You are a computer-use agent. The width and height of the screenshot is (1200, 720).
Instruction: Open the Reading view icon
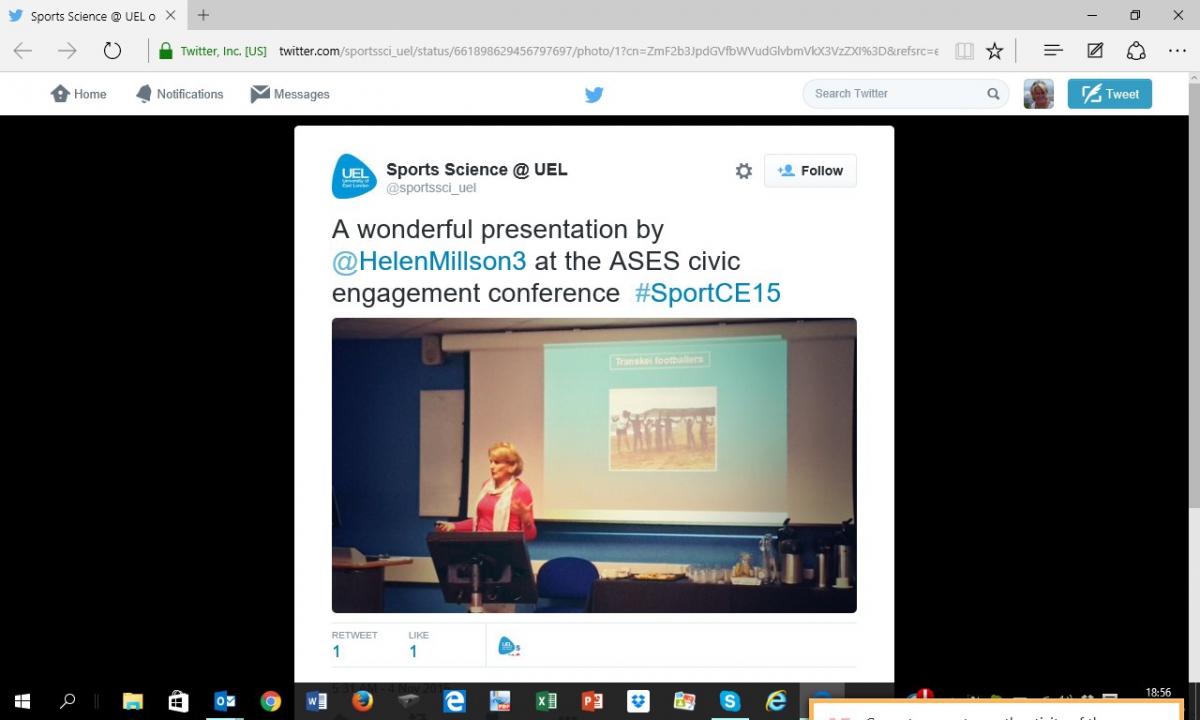tap(964, 51)
